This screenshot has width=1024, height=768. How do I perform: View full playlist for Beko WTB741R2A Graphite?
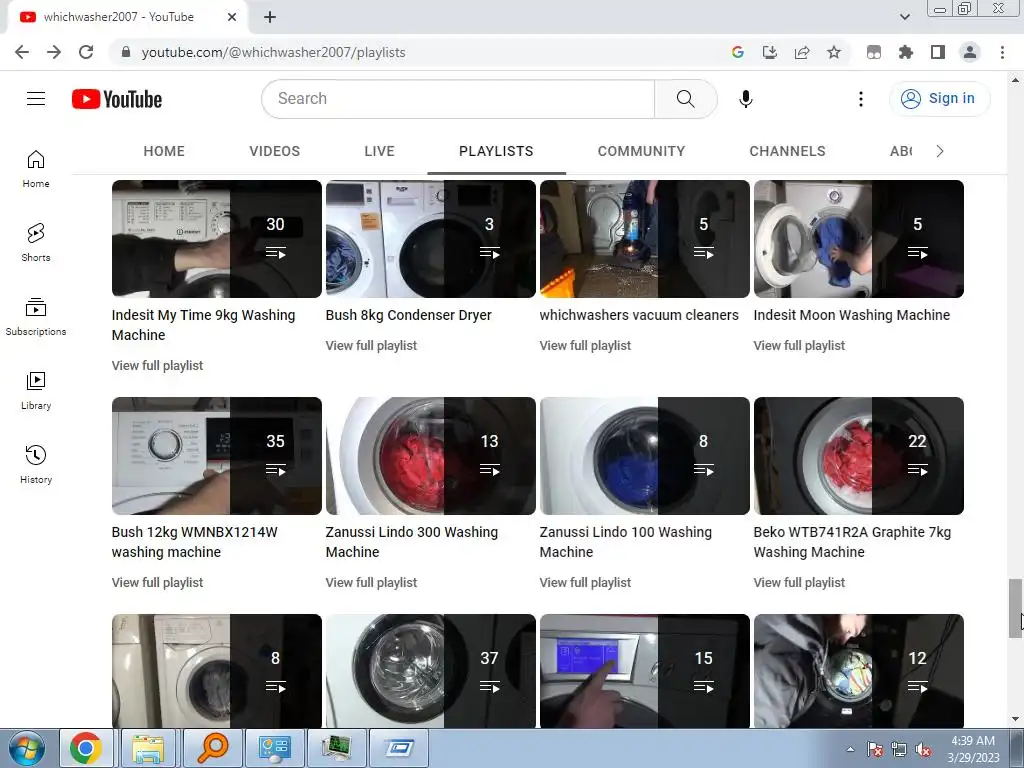tap(799, 583)
